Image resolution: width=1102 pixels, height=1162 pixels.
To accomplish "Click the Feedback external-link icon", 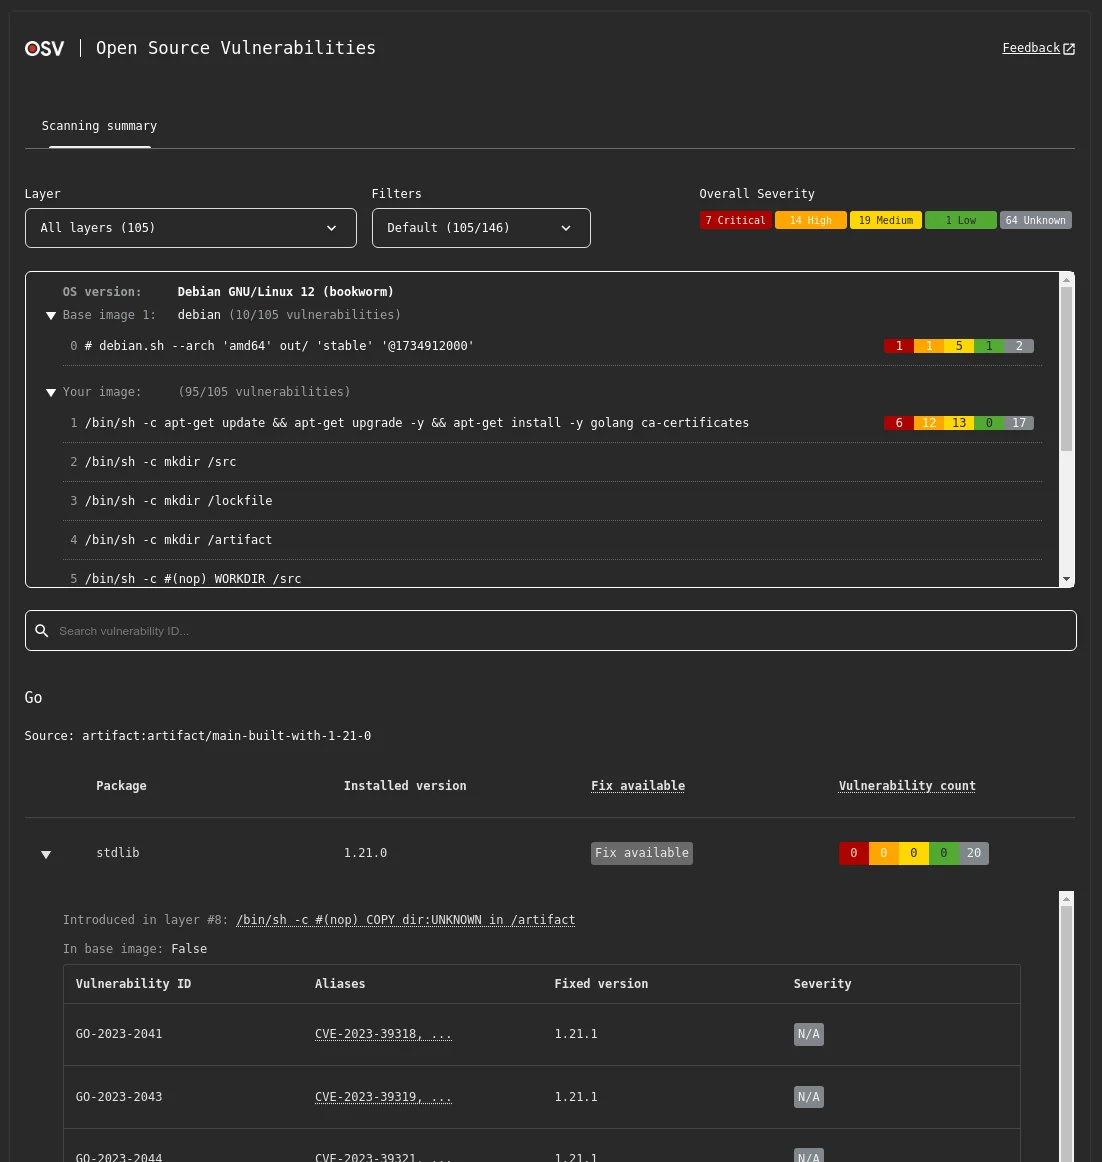I will (x=1069, y=48).
